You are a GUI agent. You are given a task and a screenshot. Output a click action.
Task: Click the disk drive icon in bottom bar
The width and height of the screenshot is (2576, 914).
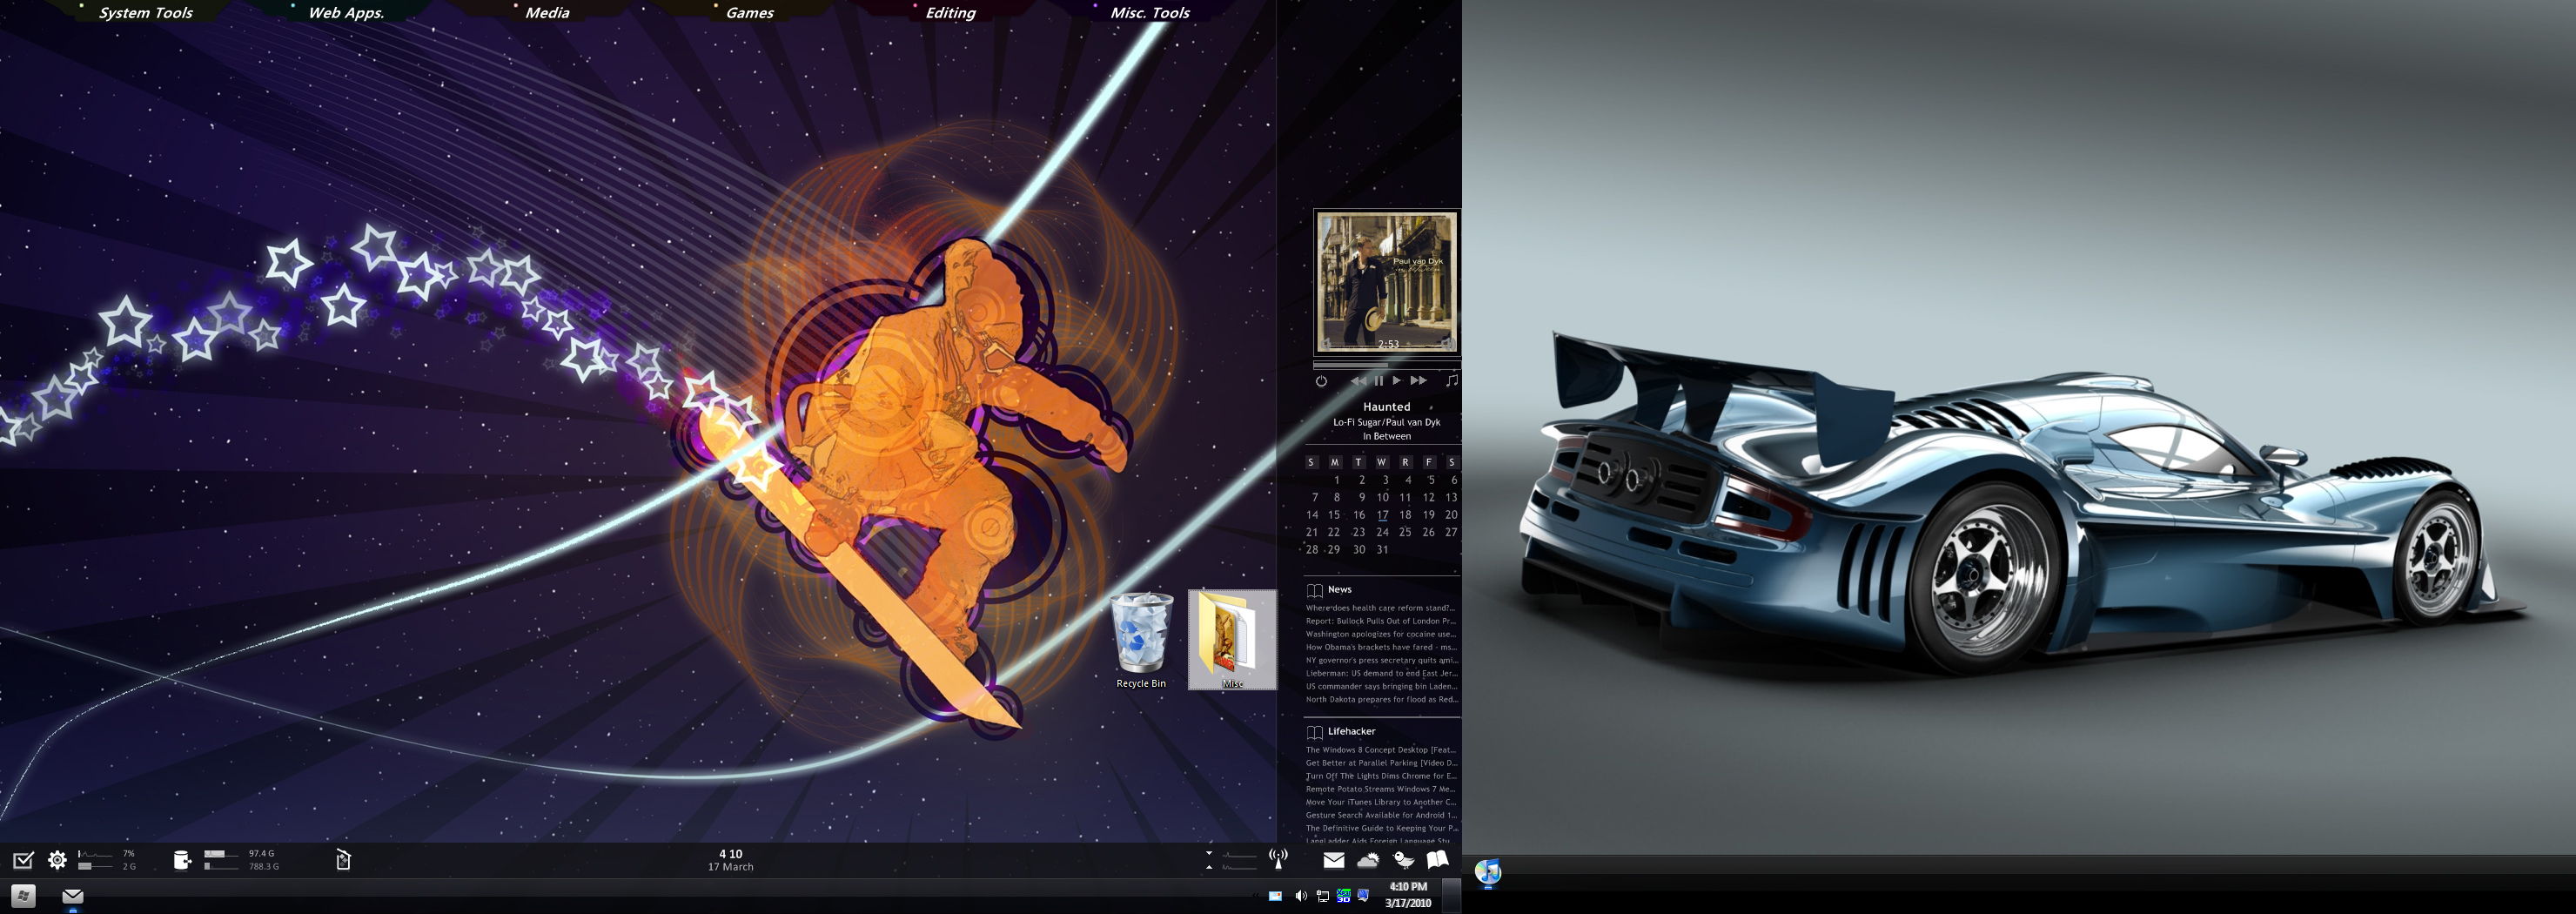pyautogui.click(x=182, y=860)
